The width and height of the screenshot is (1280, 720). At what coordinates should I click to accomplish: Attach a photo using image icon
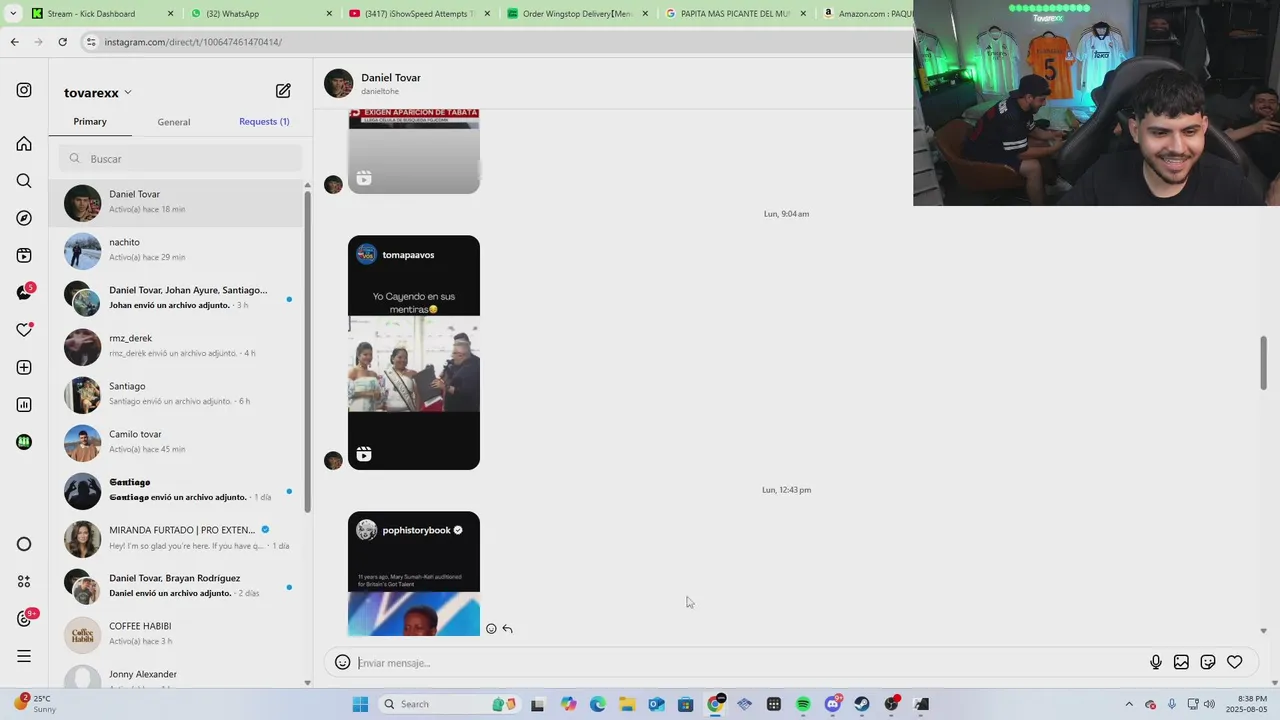pos(1181,662)
